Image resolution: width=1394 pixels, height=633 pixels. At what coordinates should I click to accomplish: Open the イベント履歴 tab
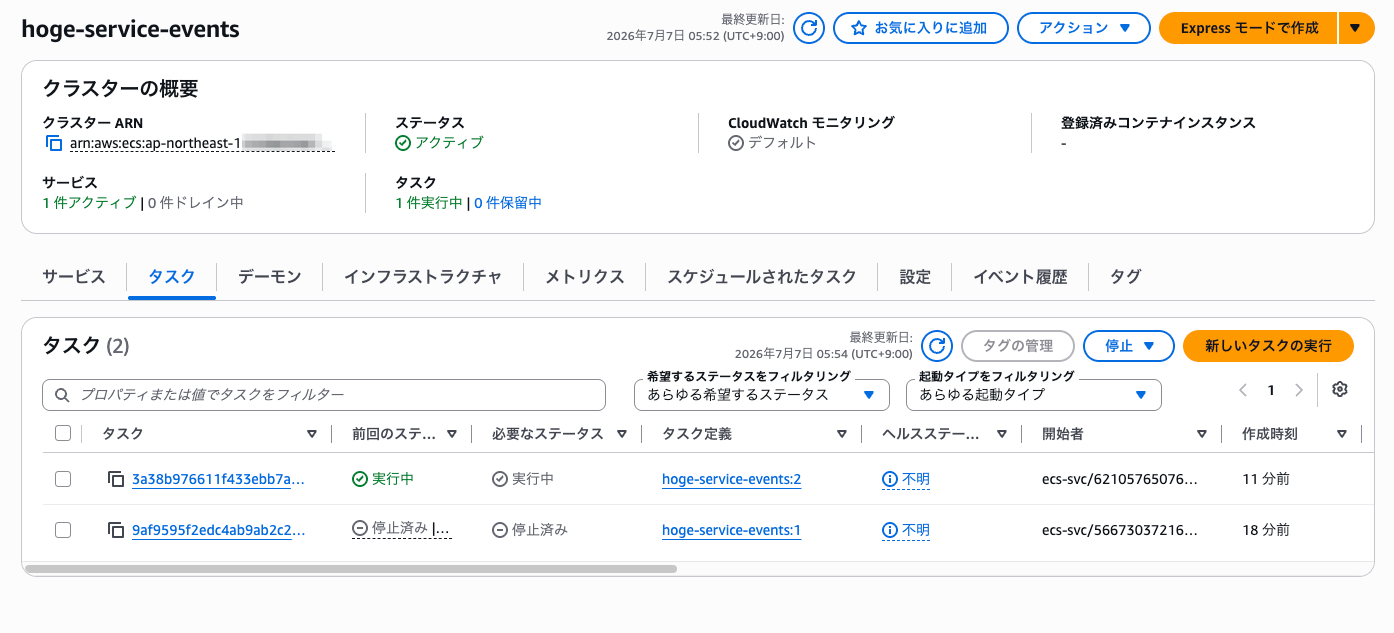coord(1020,277)
